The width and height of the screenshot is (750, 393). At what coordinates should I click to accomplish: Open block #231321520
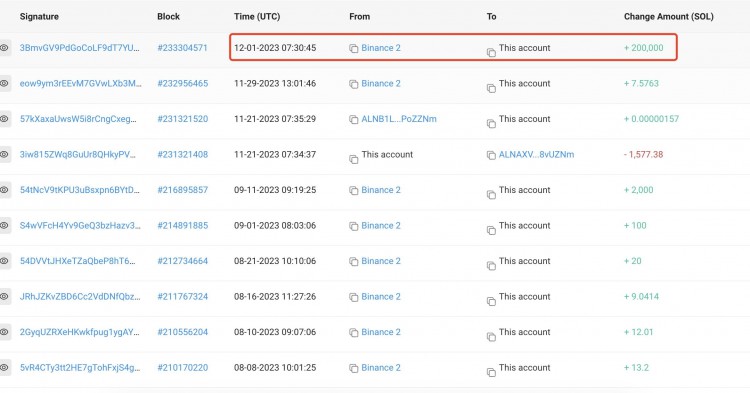[x=183, y=119]
